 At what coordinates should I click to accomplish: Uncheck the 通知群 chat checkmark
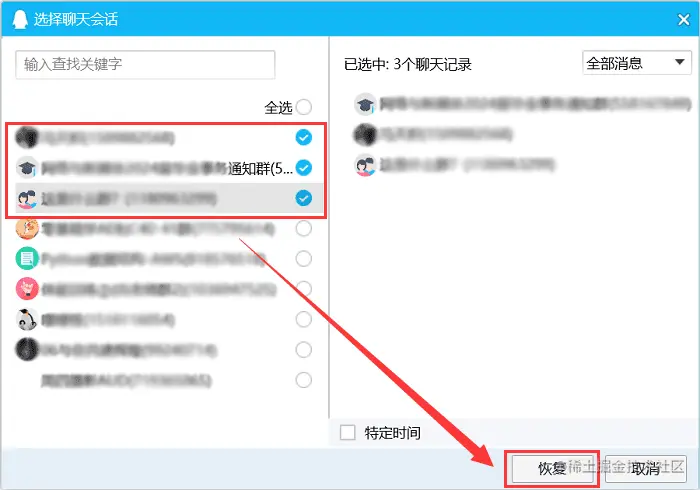point(304,168)
